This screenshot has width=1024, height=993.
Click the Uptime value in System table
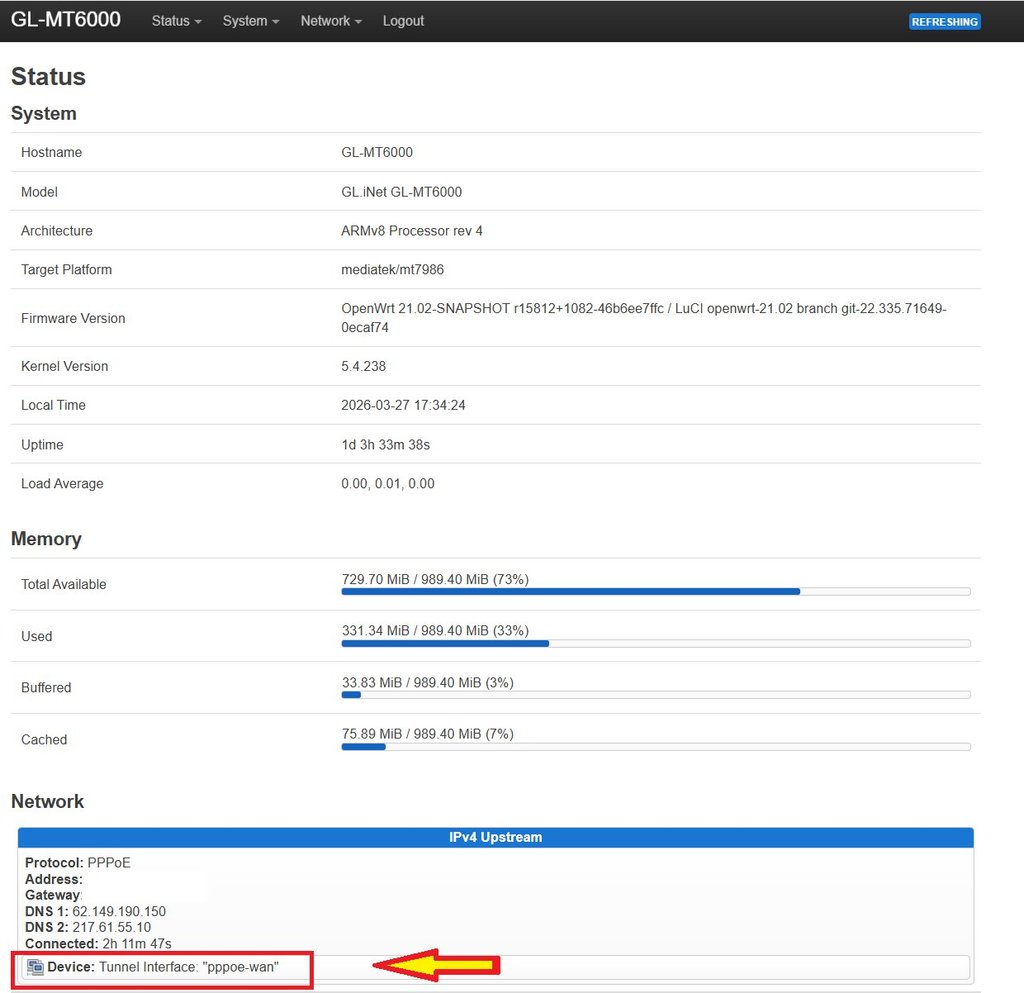click(x=385, y=444)
